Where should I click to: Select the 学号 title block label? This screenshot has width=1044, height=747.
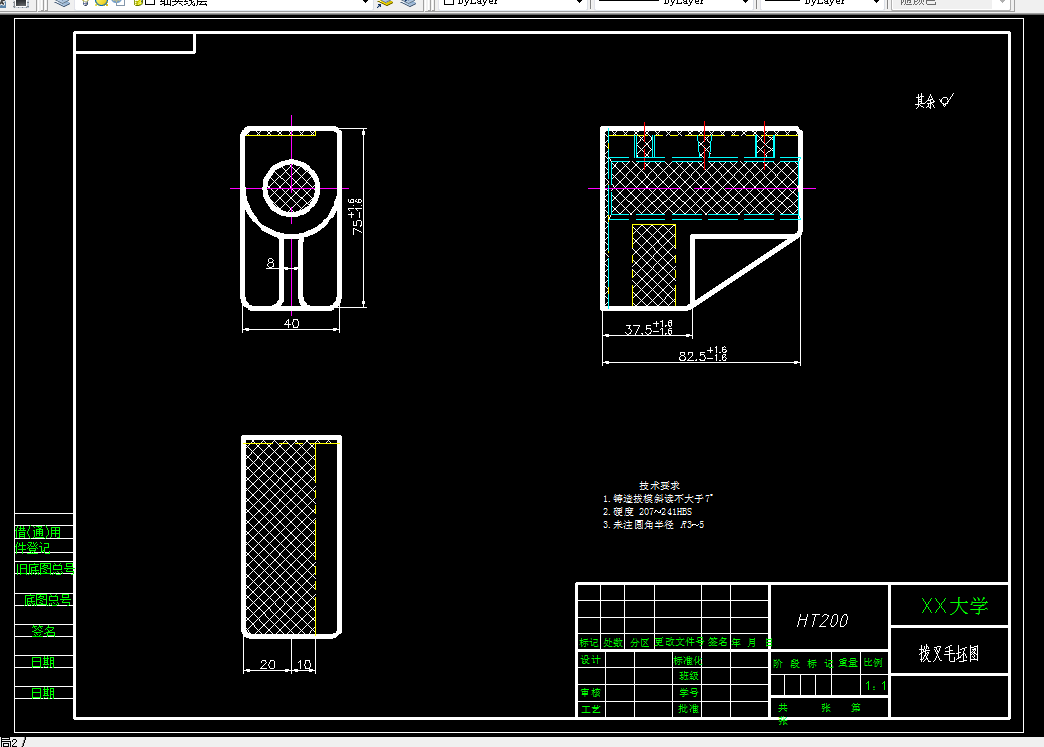(x=688, y=693)
